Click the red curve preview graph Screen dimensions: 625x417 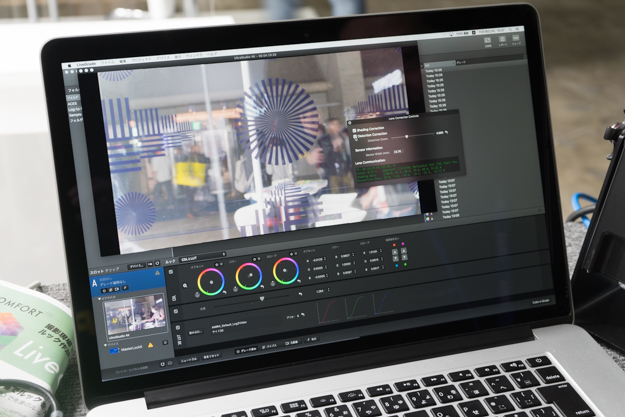click(329, 309)
